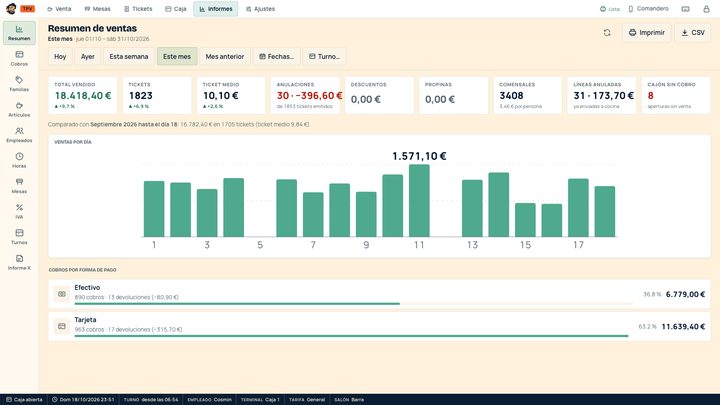Click the Tickets count card 1823
The image size is (720, 405).
[x=157, y=95]
